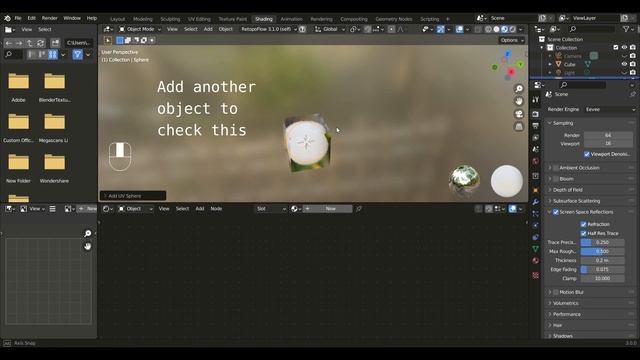Expand the Add UV Sphere operator panel
Image resolution: width=640 pixels, height=360 pixels.
(x=133, y=196)
